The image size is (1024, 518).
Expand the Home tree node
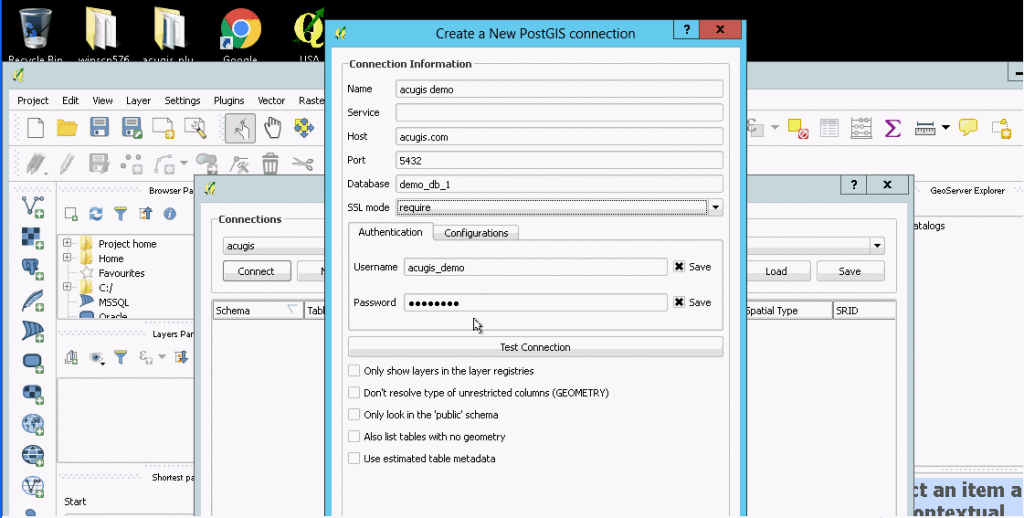pos(67,258)
